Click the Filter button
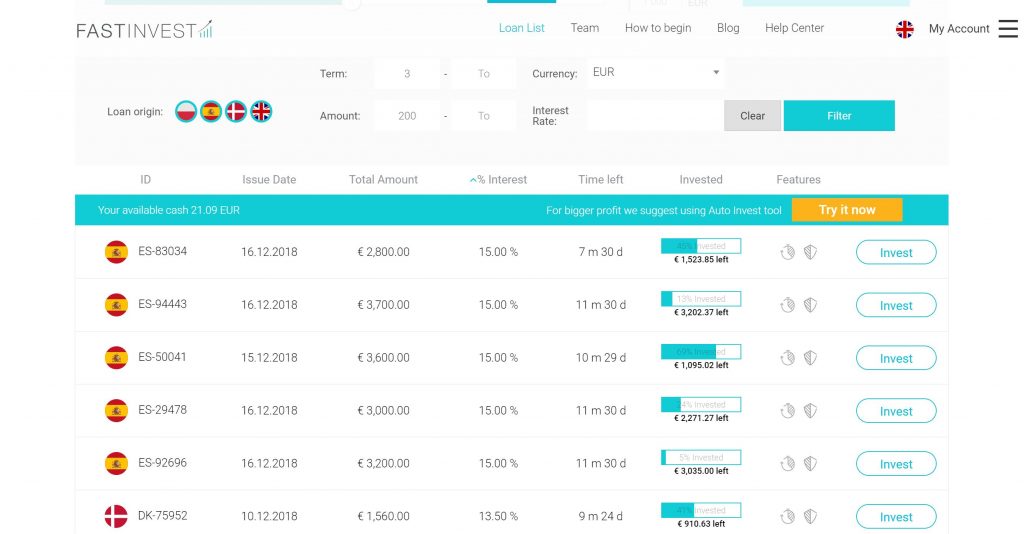 [838, 116]
